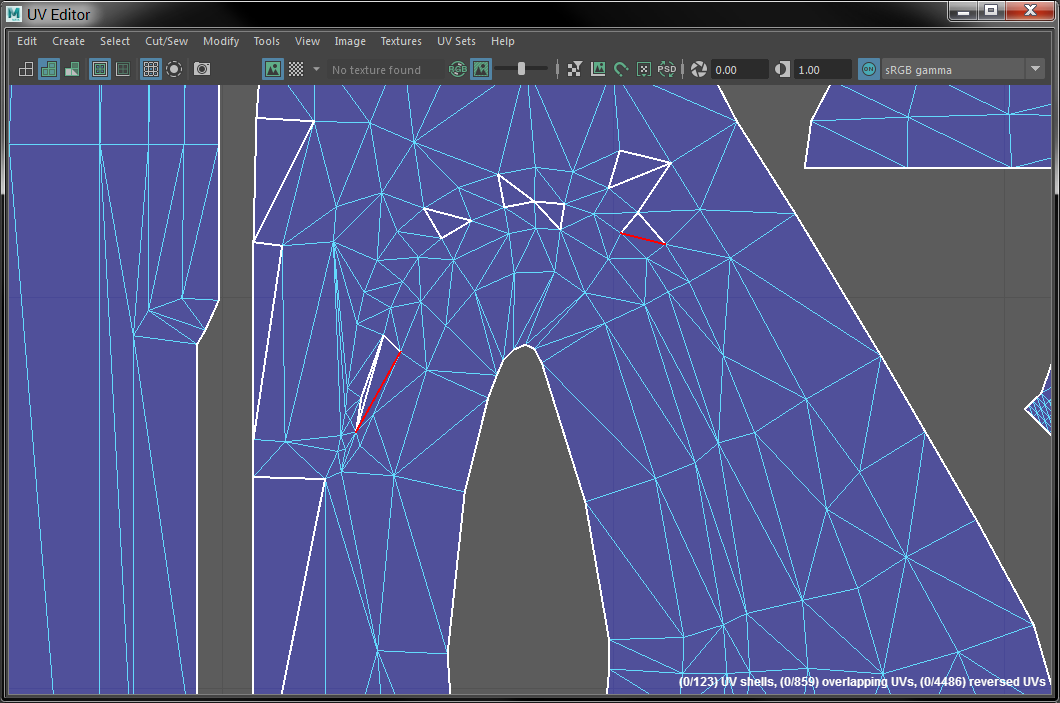The width and height of the screenshot is (1060, 703).
Task: Click the UV snapshot camera icon
Action: click(x=202, y=69)
